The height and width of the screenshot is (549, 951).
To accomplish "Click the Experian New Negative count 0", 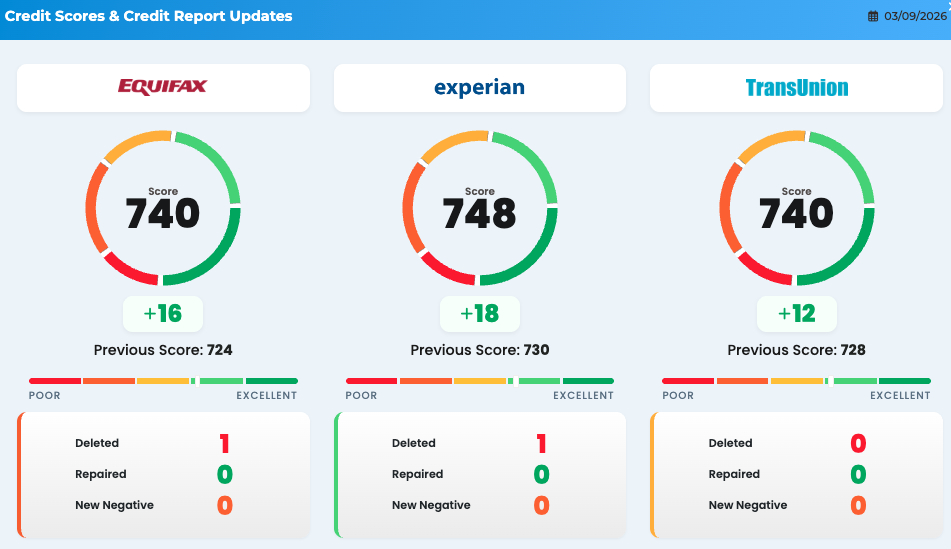I will coord(542,505).
